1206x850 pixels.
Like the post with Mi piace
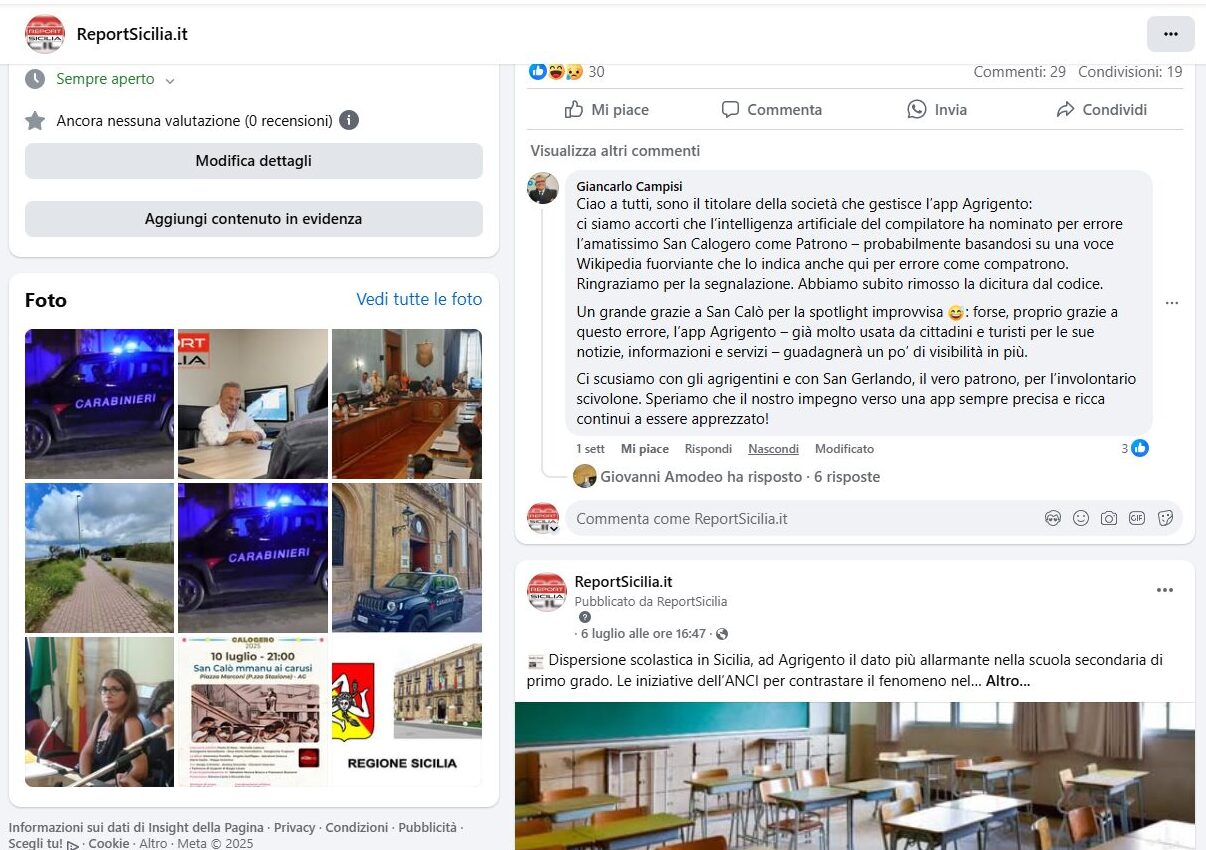click(x=607, y=110)
